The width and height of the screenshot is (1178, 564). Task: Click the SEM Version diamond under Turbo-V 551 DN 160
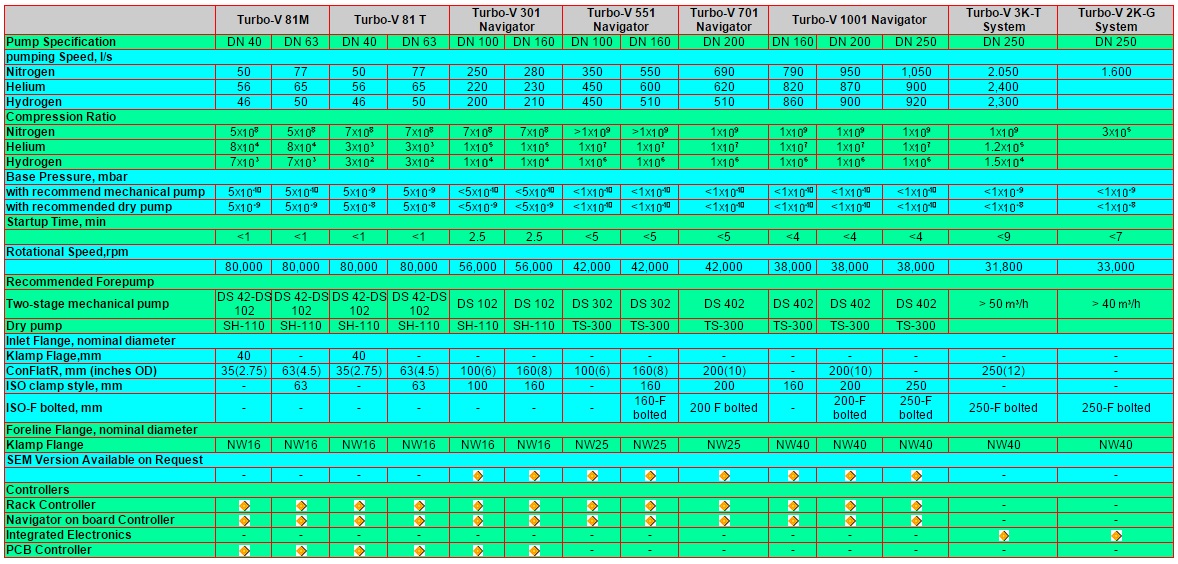tap(650, 475)
